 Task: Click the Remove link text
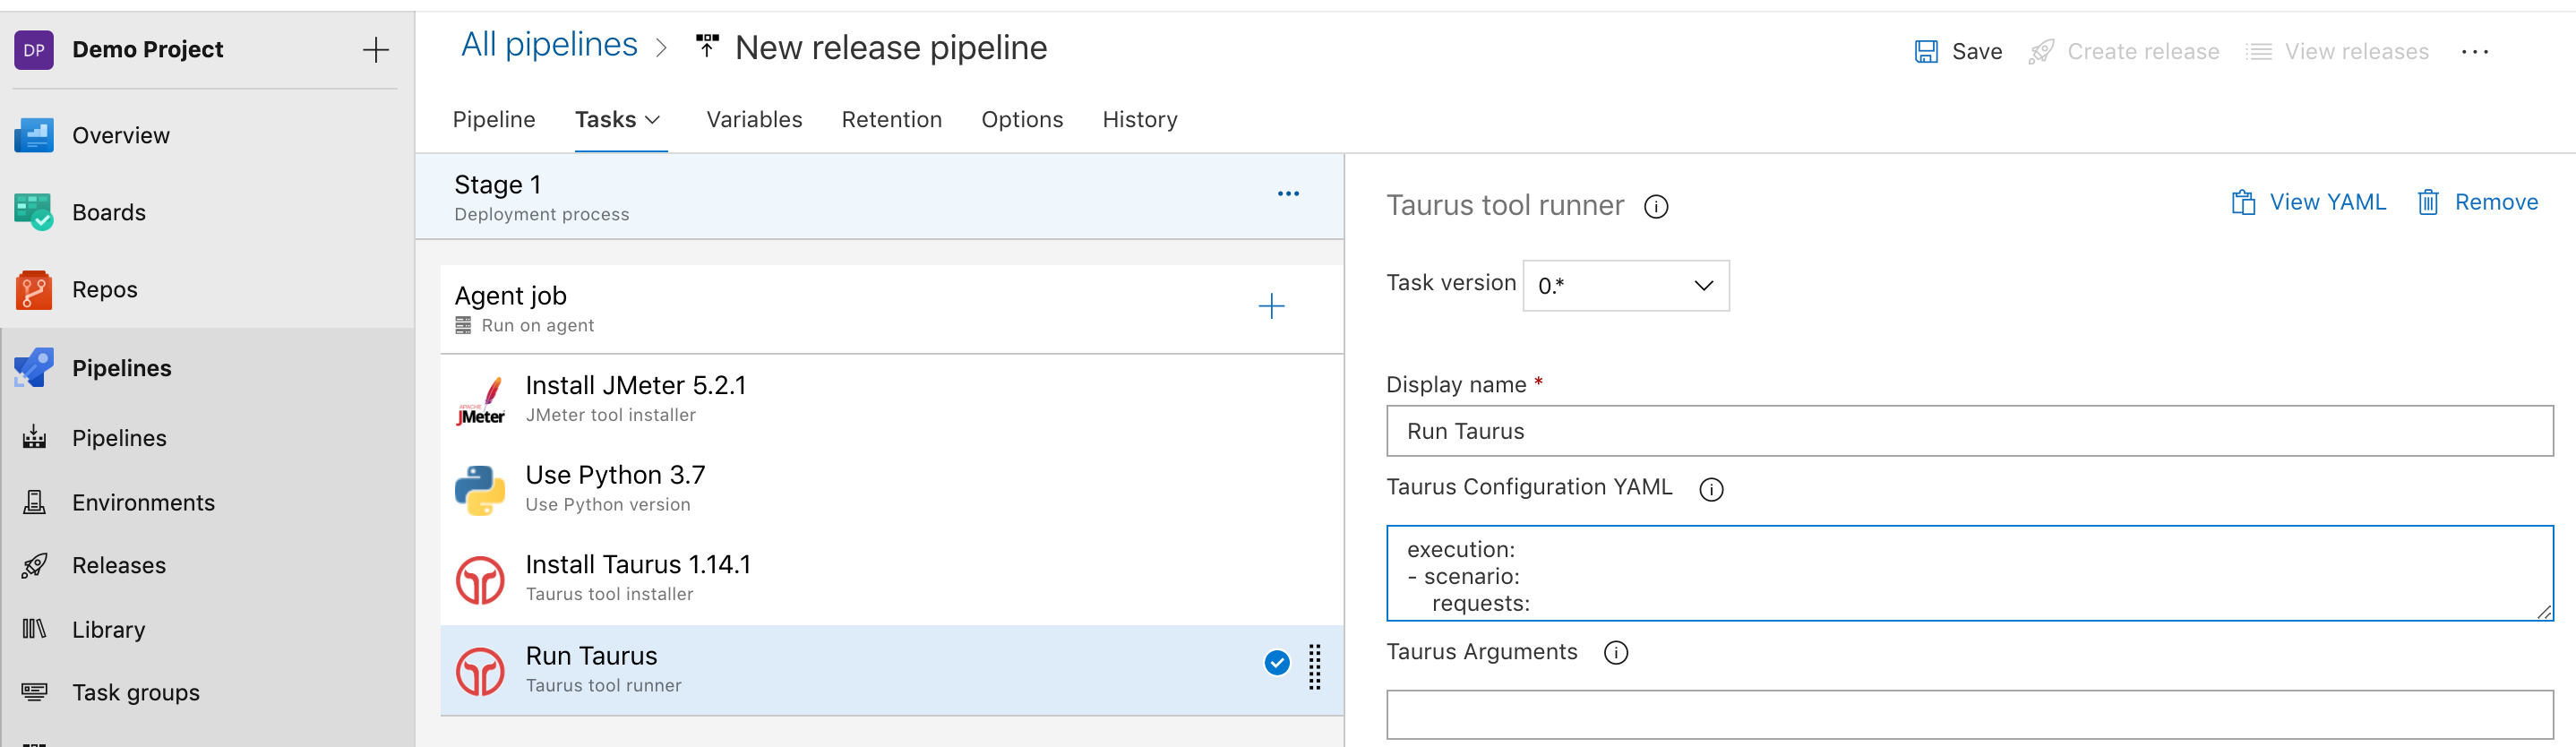pos(2496,203)
